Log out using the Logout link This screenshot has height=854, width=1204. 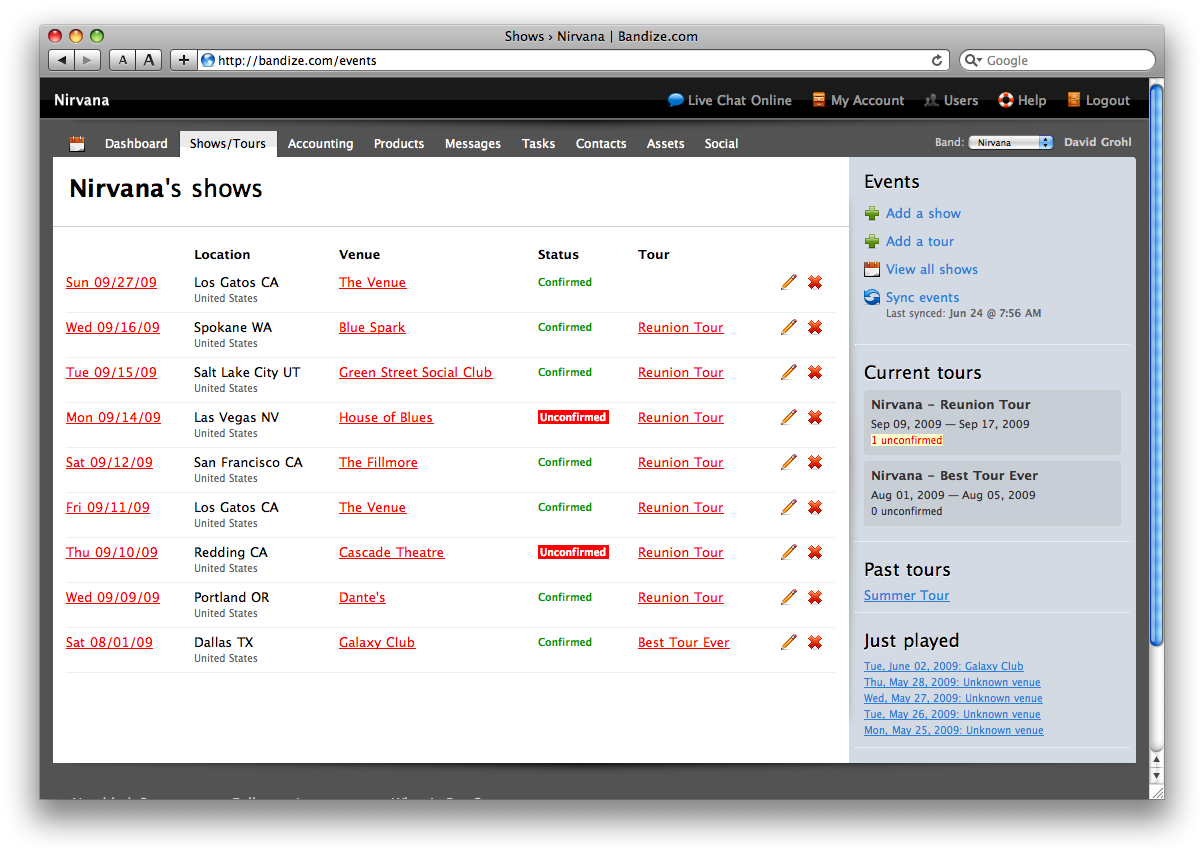tap(1108, 101)
